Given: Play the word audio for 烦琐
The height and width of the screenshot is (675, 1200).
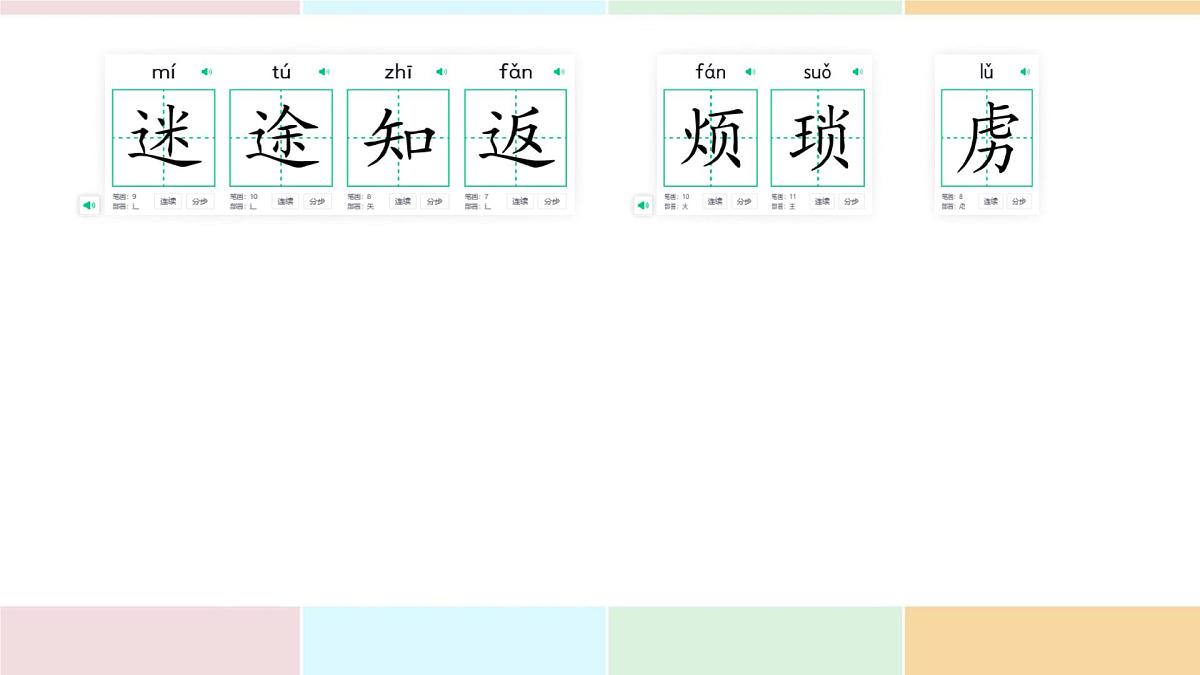Looking at the screenshot, I should [642, 204].
